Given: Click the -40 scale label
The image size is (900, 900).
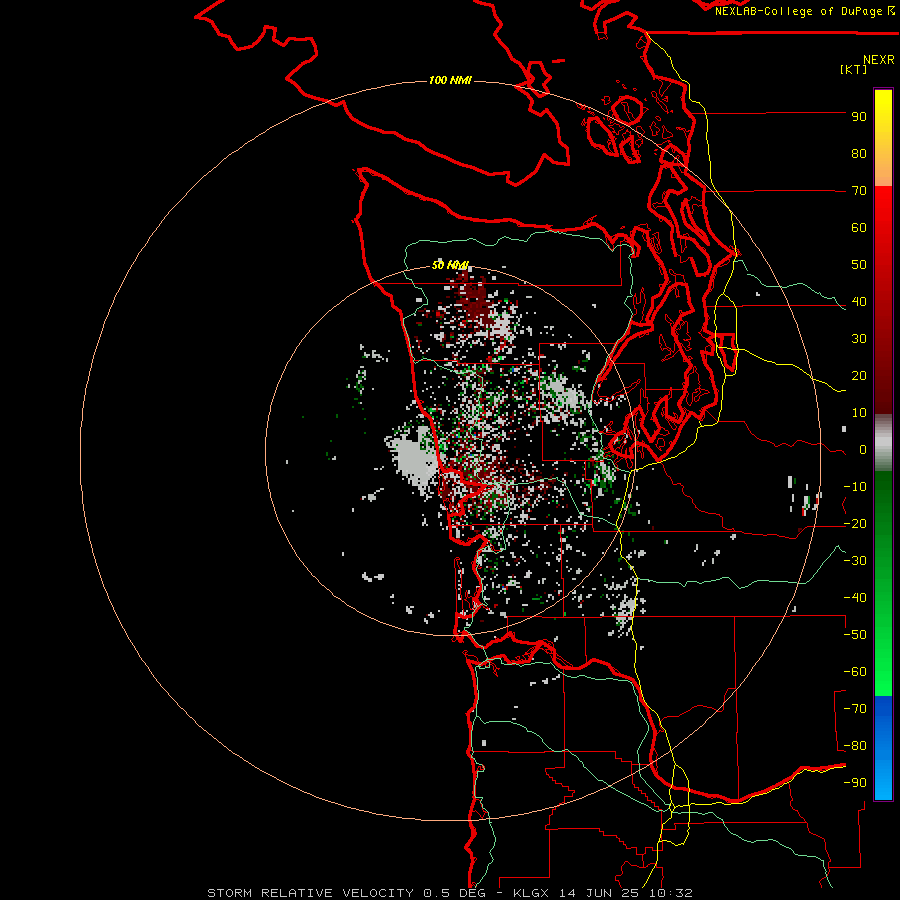Looking at the screenshot, I should pos(855,598).
